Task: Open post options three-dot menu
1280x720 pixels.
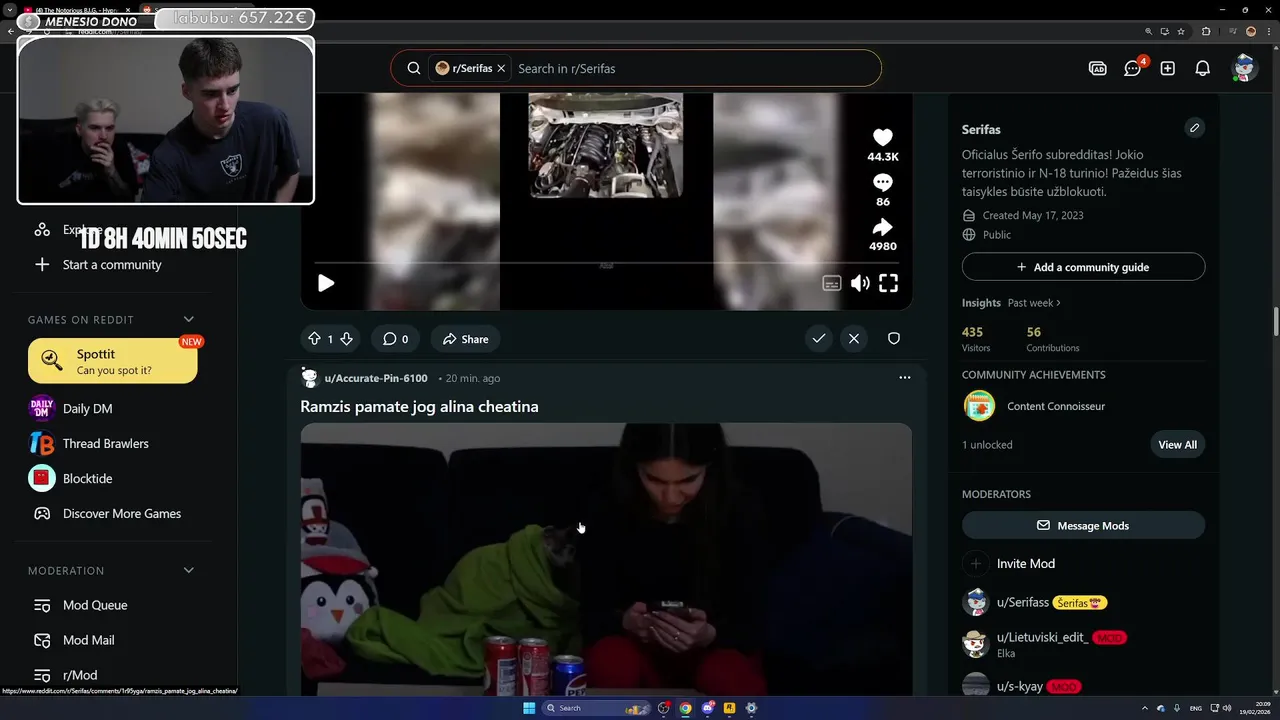Action: pyautogui.click(x=904, y=378)
